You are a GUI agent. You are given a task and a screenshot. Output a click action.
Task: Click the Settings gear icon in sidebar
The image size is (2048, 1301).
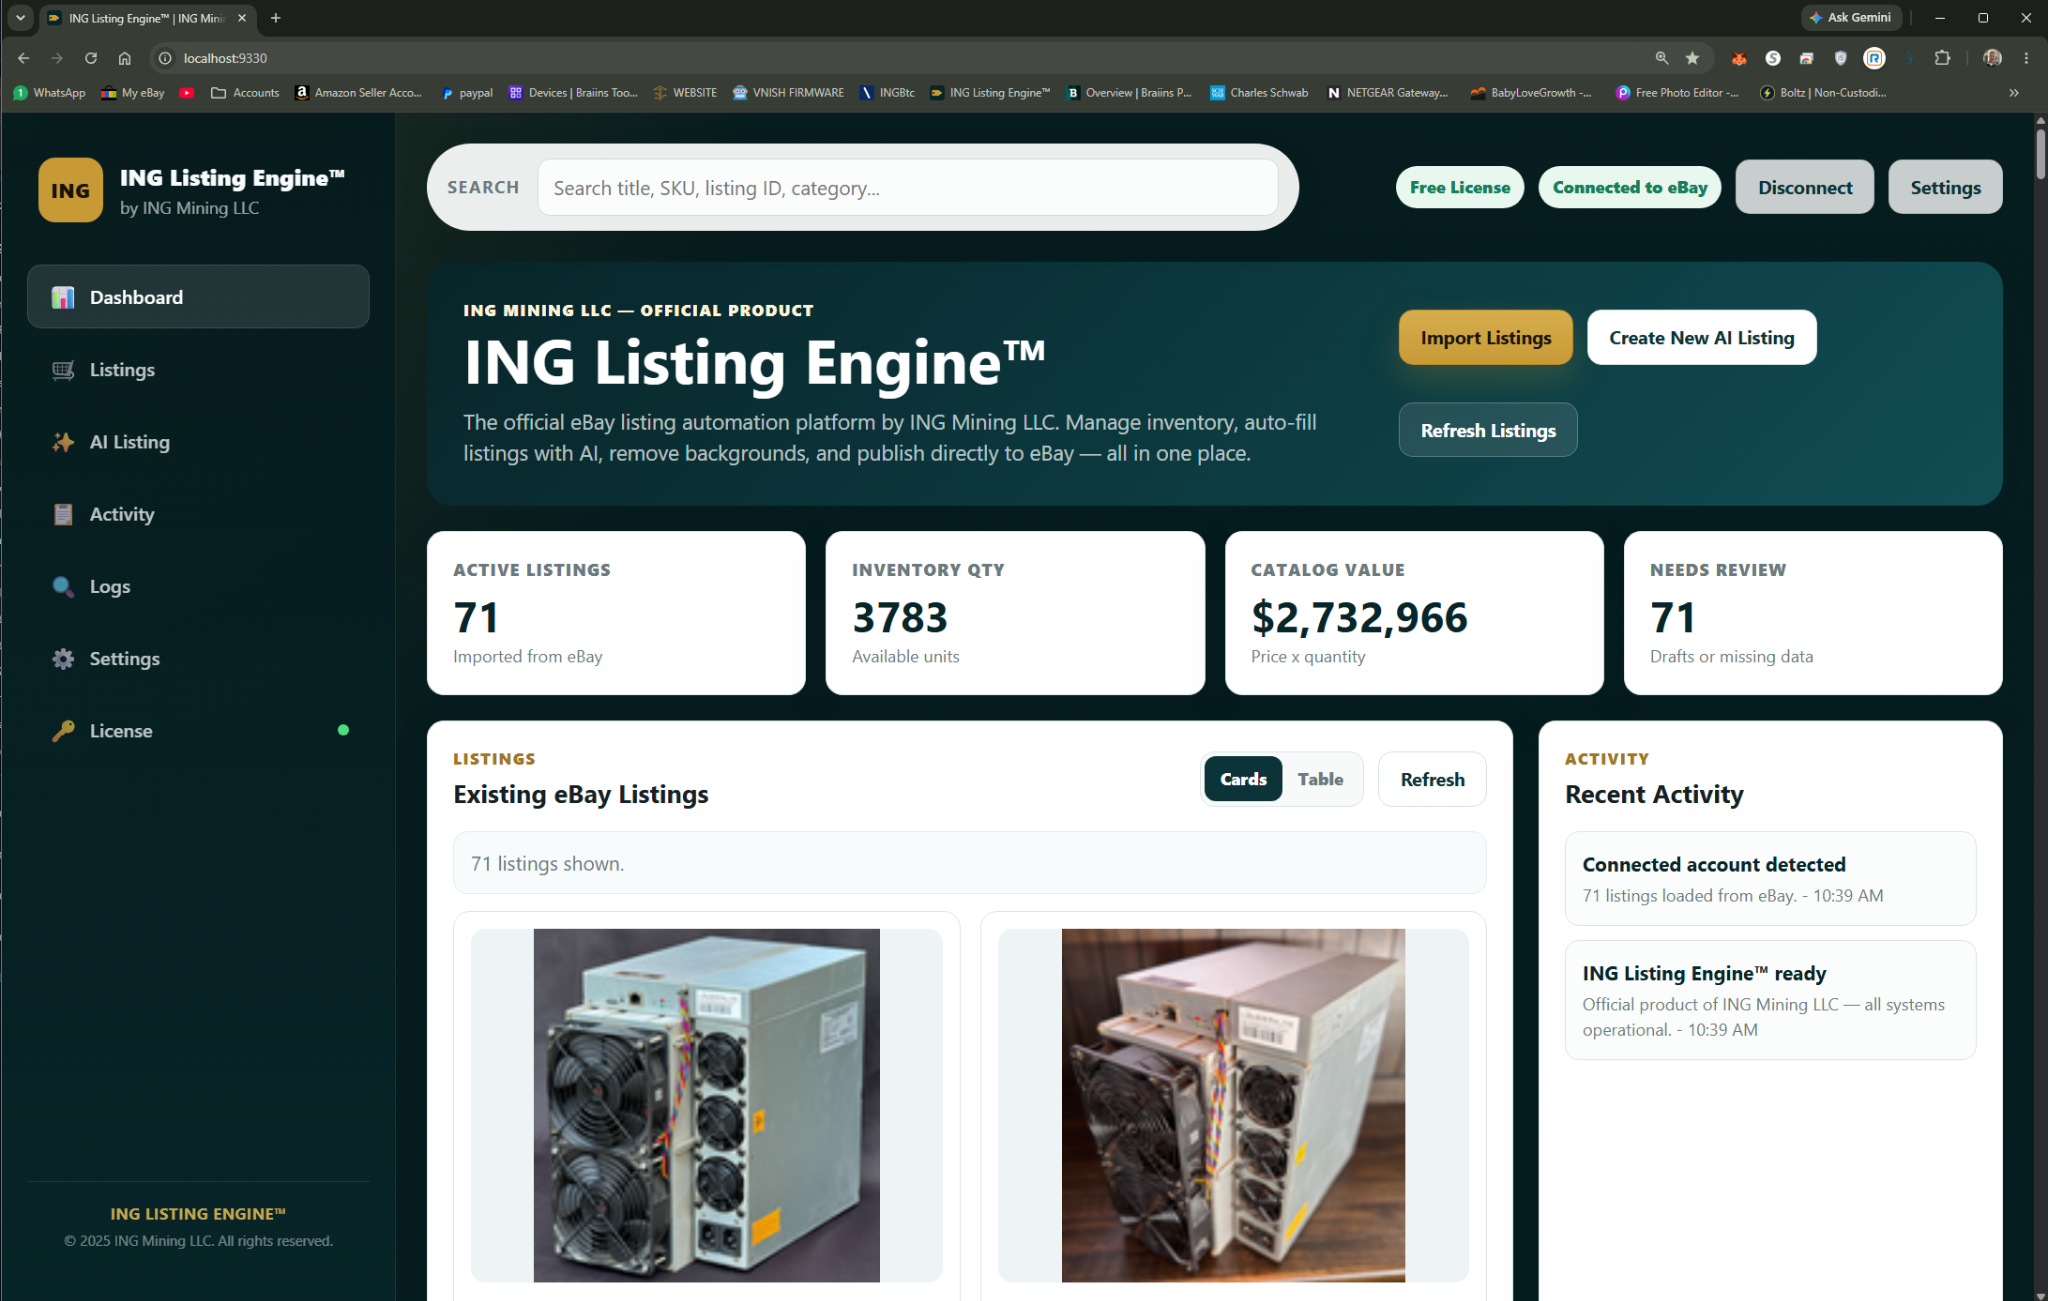click(x=63, y=659)
